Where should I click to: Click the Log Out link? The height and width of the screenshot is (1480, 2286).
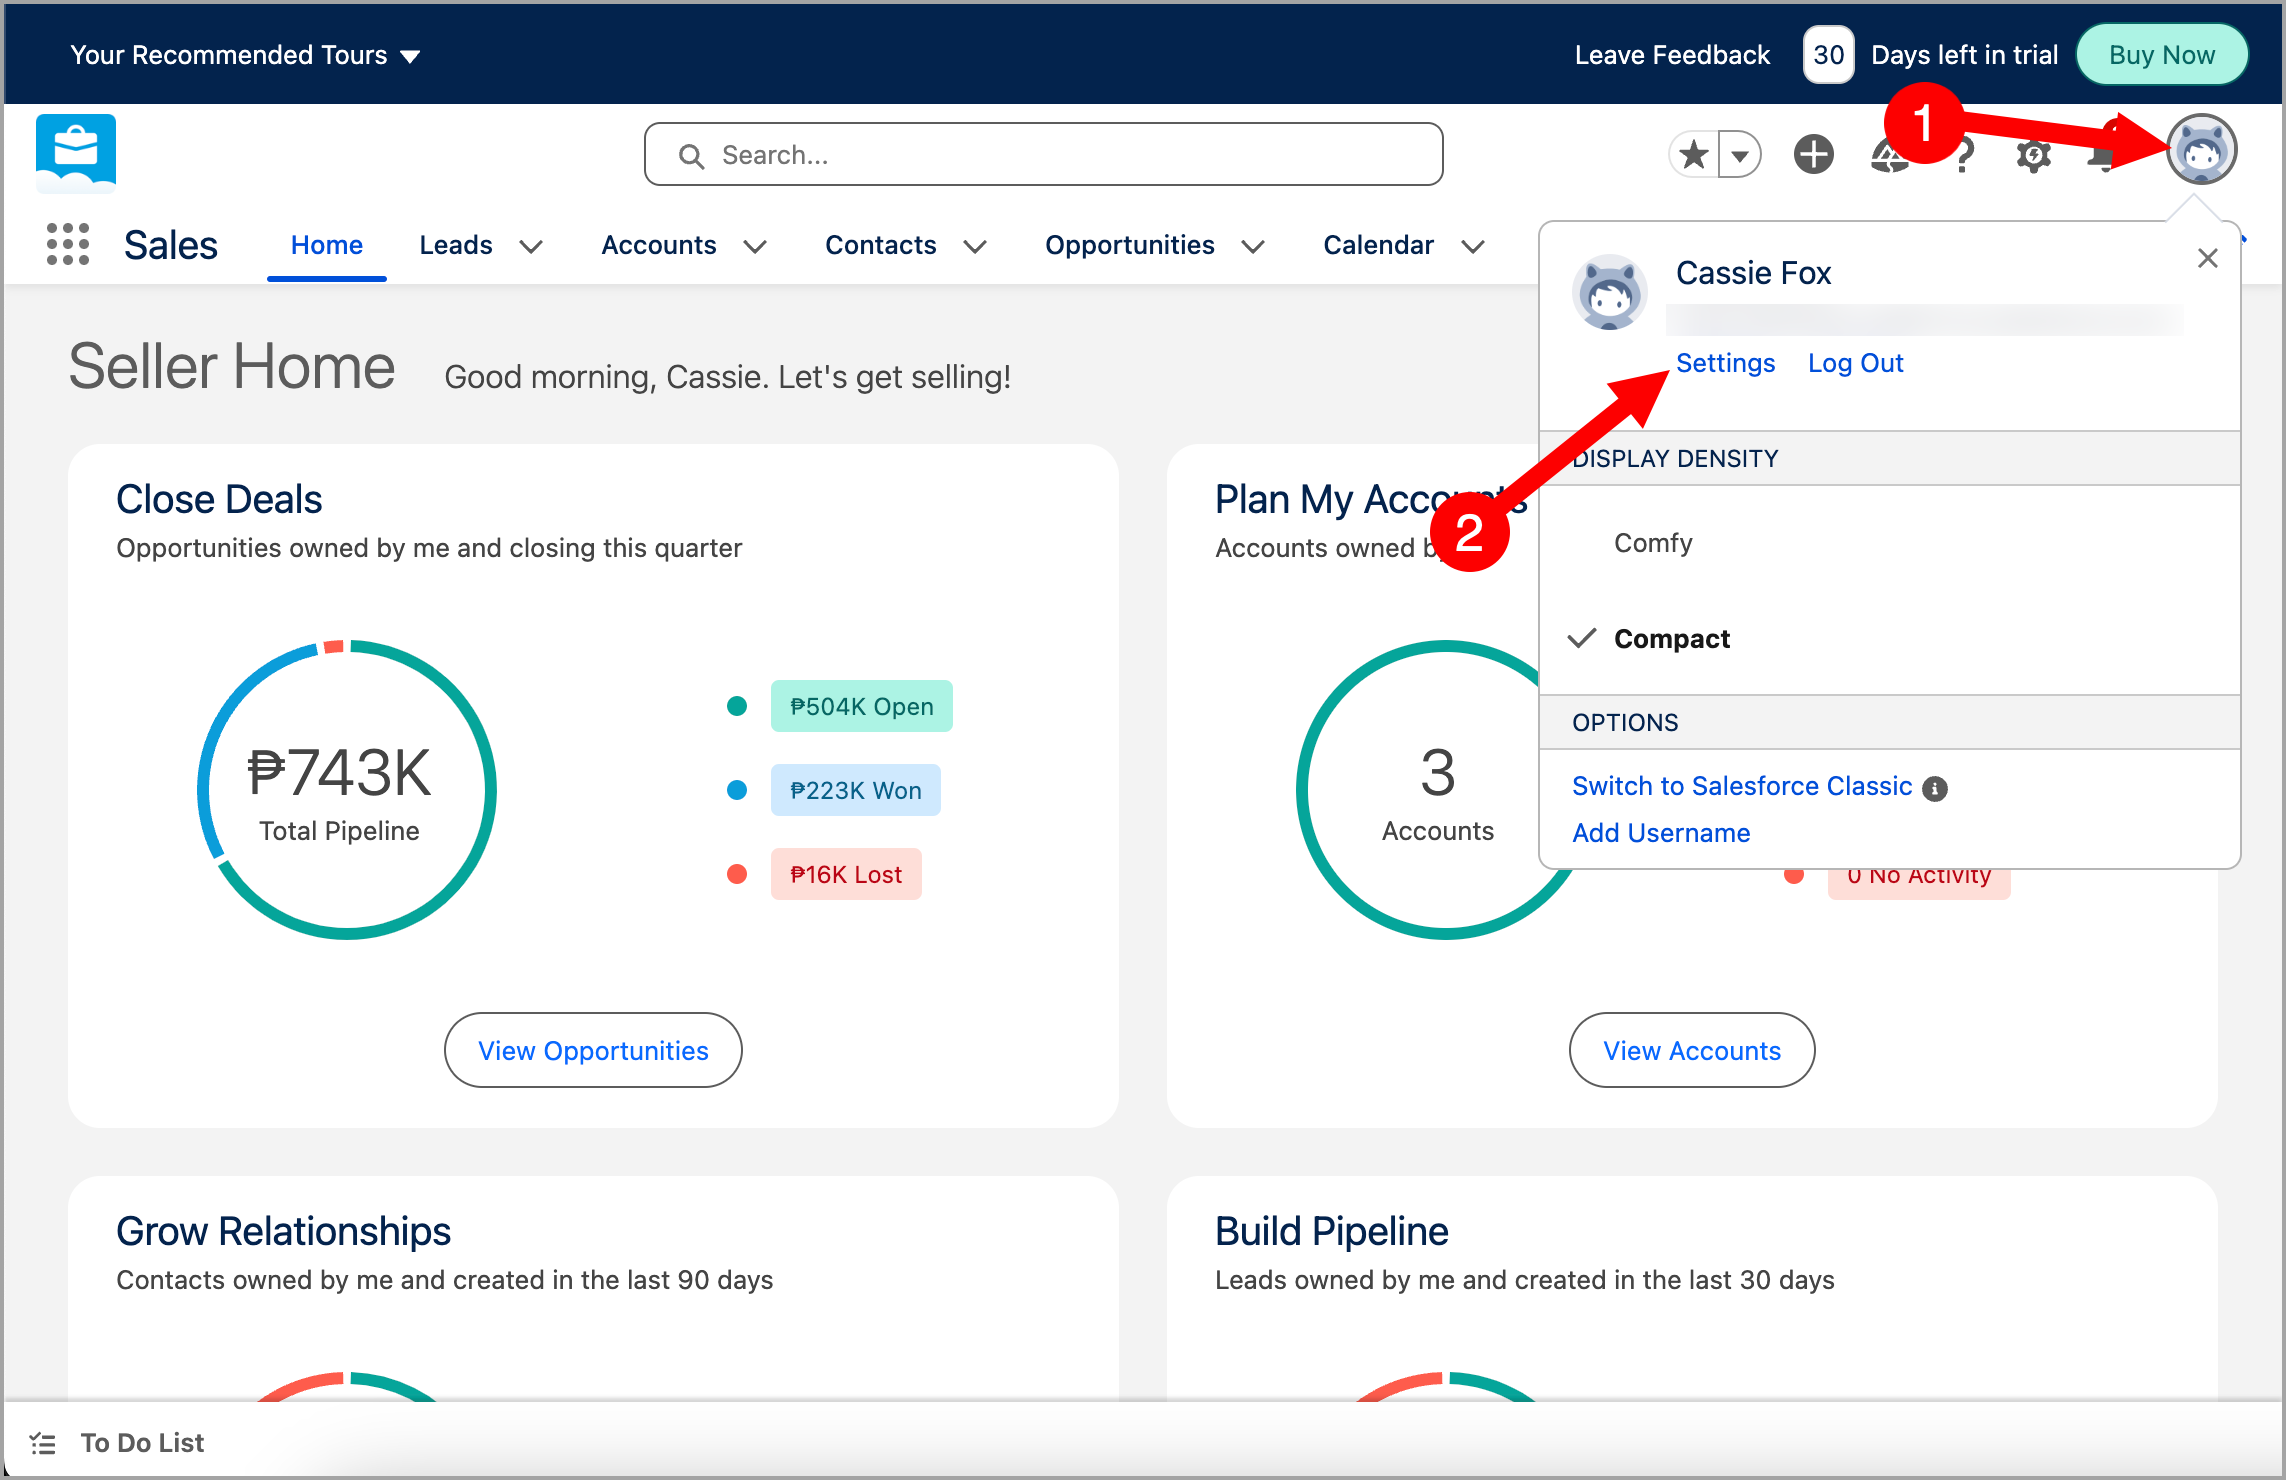point(1855,363)
